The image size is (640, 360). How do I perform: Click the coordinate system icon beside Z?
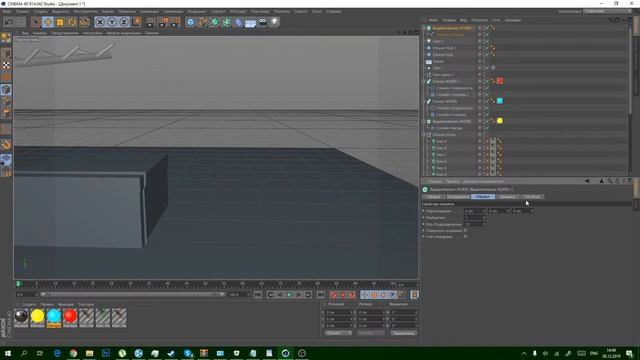[136, 22]
